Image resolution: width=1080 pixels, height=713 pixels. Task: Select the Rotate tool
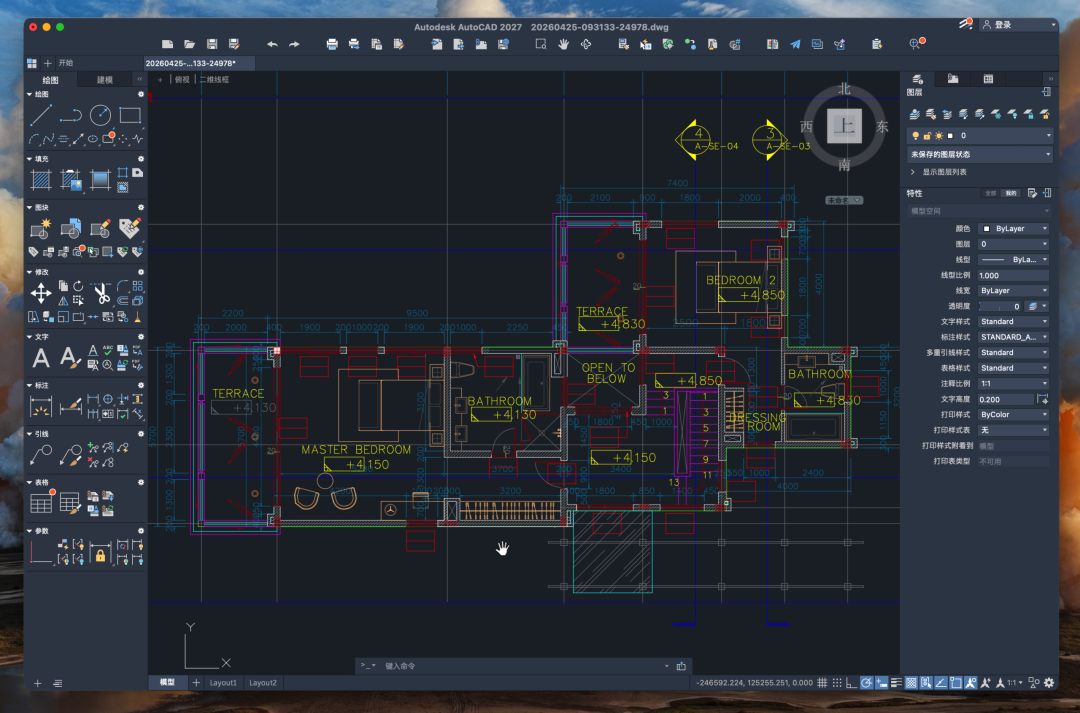[x=78, y=286]
